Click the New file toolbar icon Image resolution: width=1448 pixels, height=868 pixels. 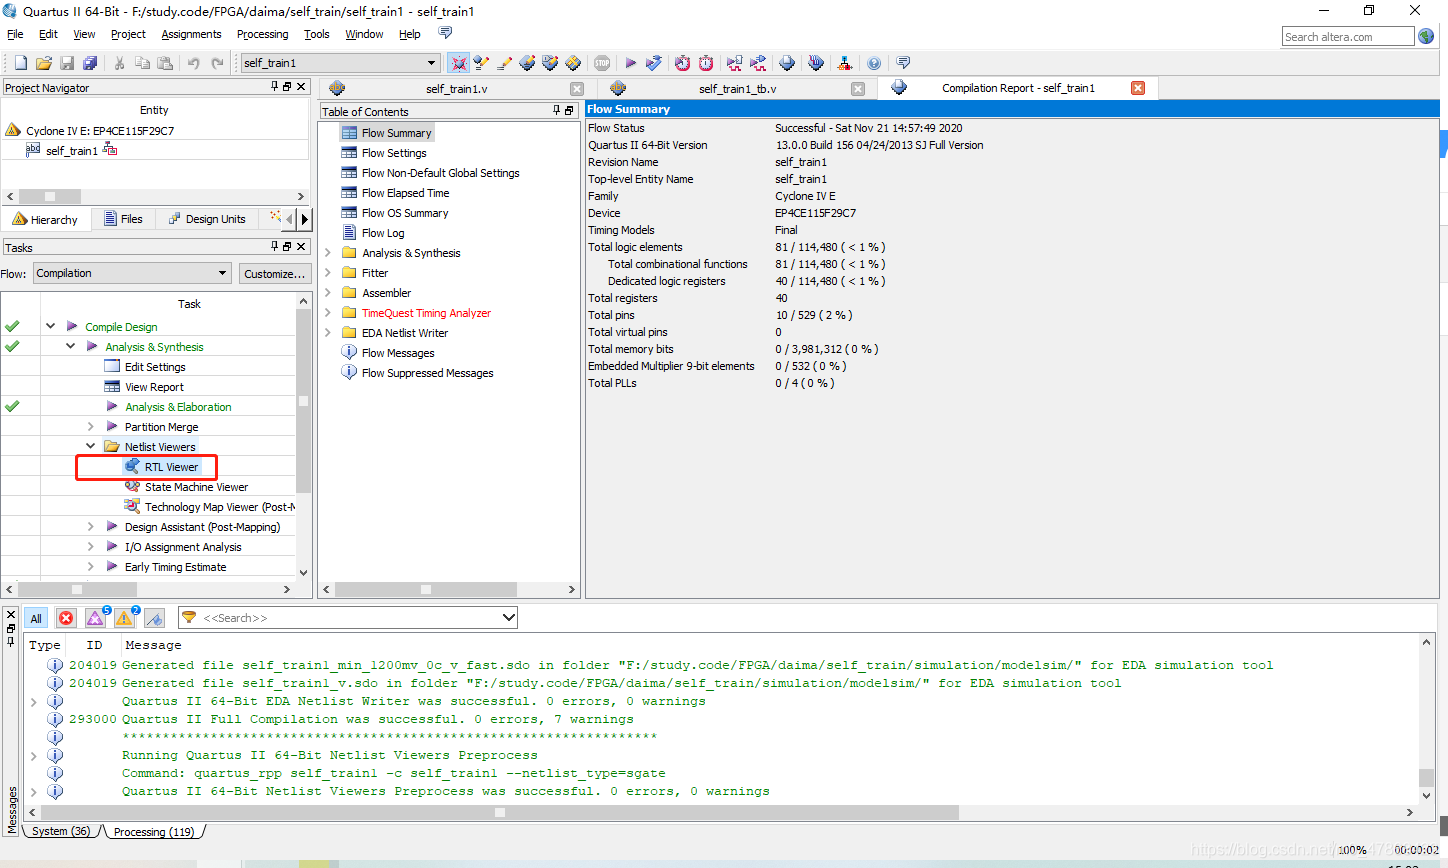click(x=20, y=63)
